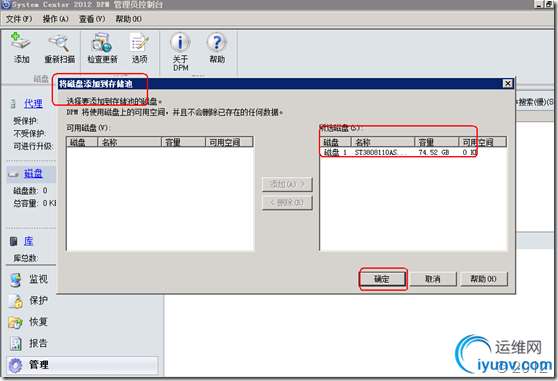Click the Reporting (报告) chart icon
Viewport: 558px width, 381px height.
(15, 343)
